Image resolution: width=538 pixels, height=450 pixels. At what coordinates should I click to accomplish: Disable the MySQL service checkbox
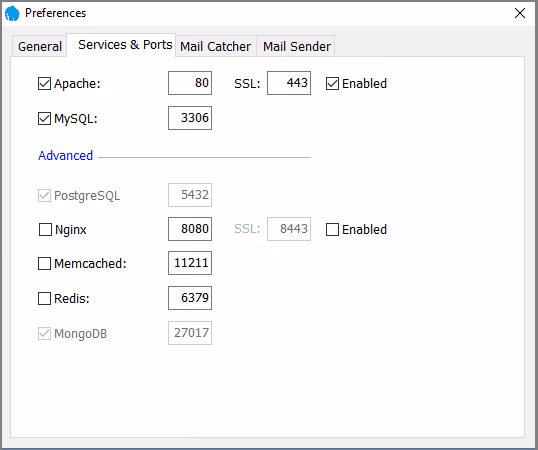pos(44,119)
